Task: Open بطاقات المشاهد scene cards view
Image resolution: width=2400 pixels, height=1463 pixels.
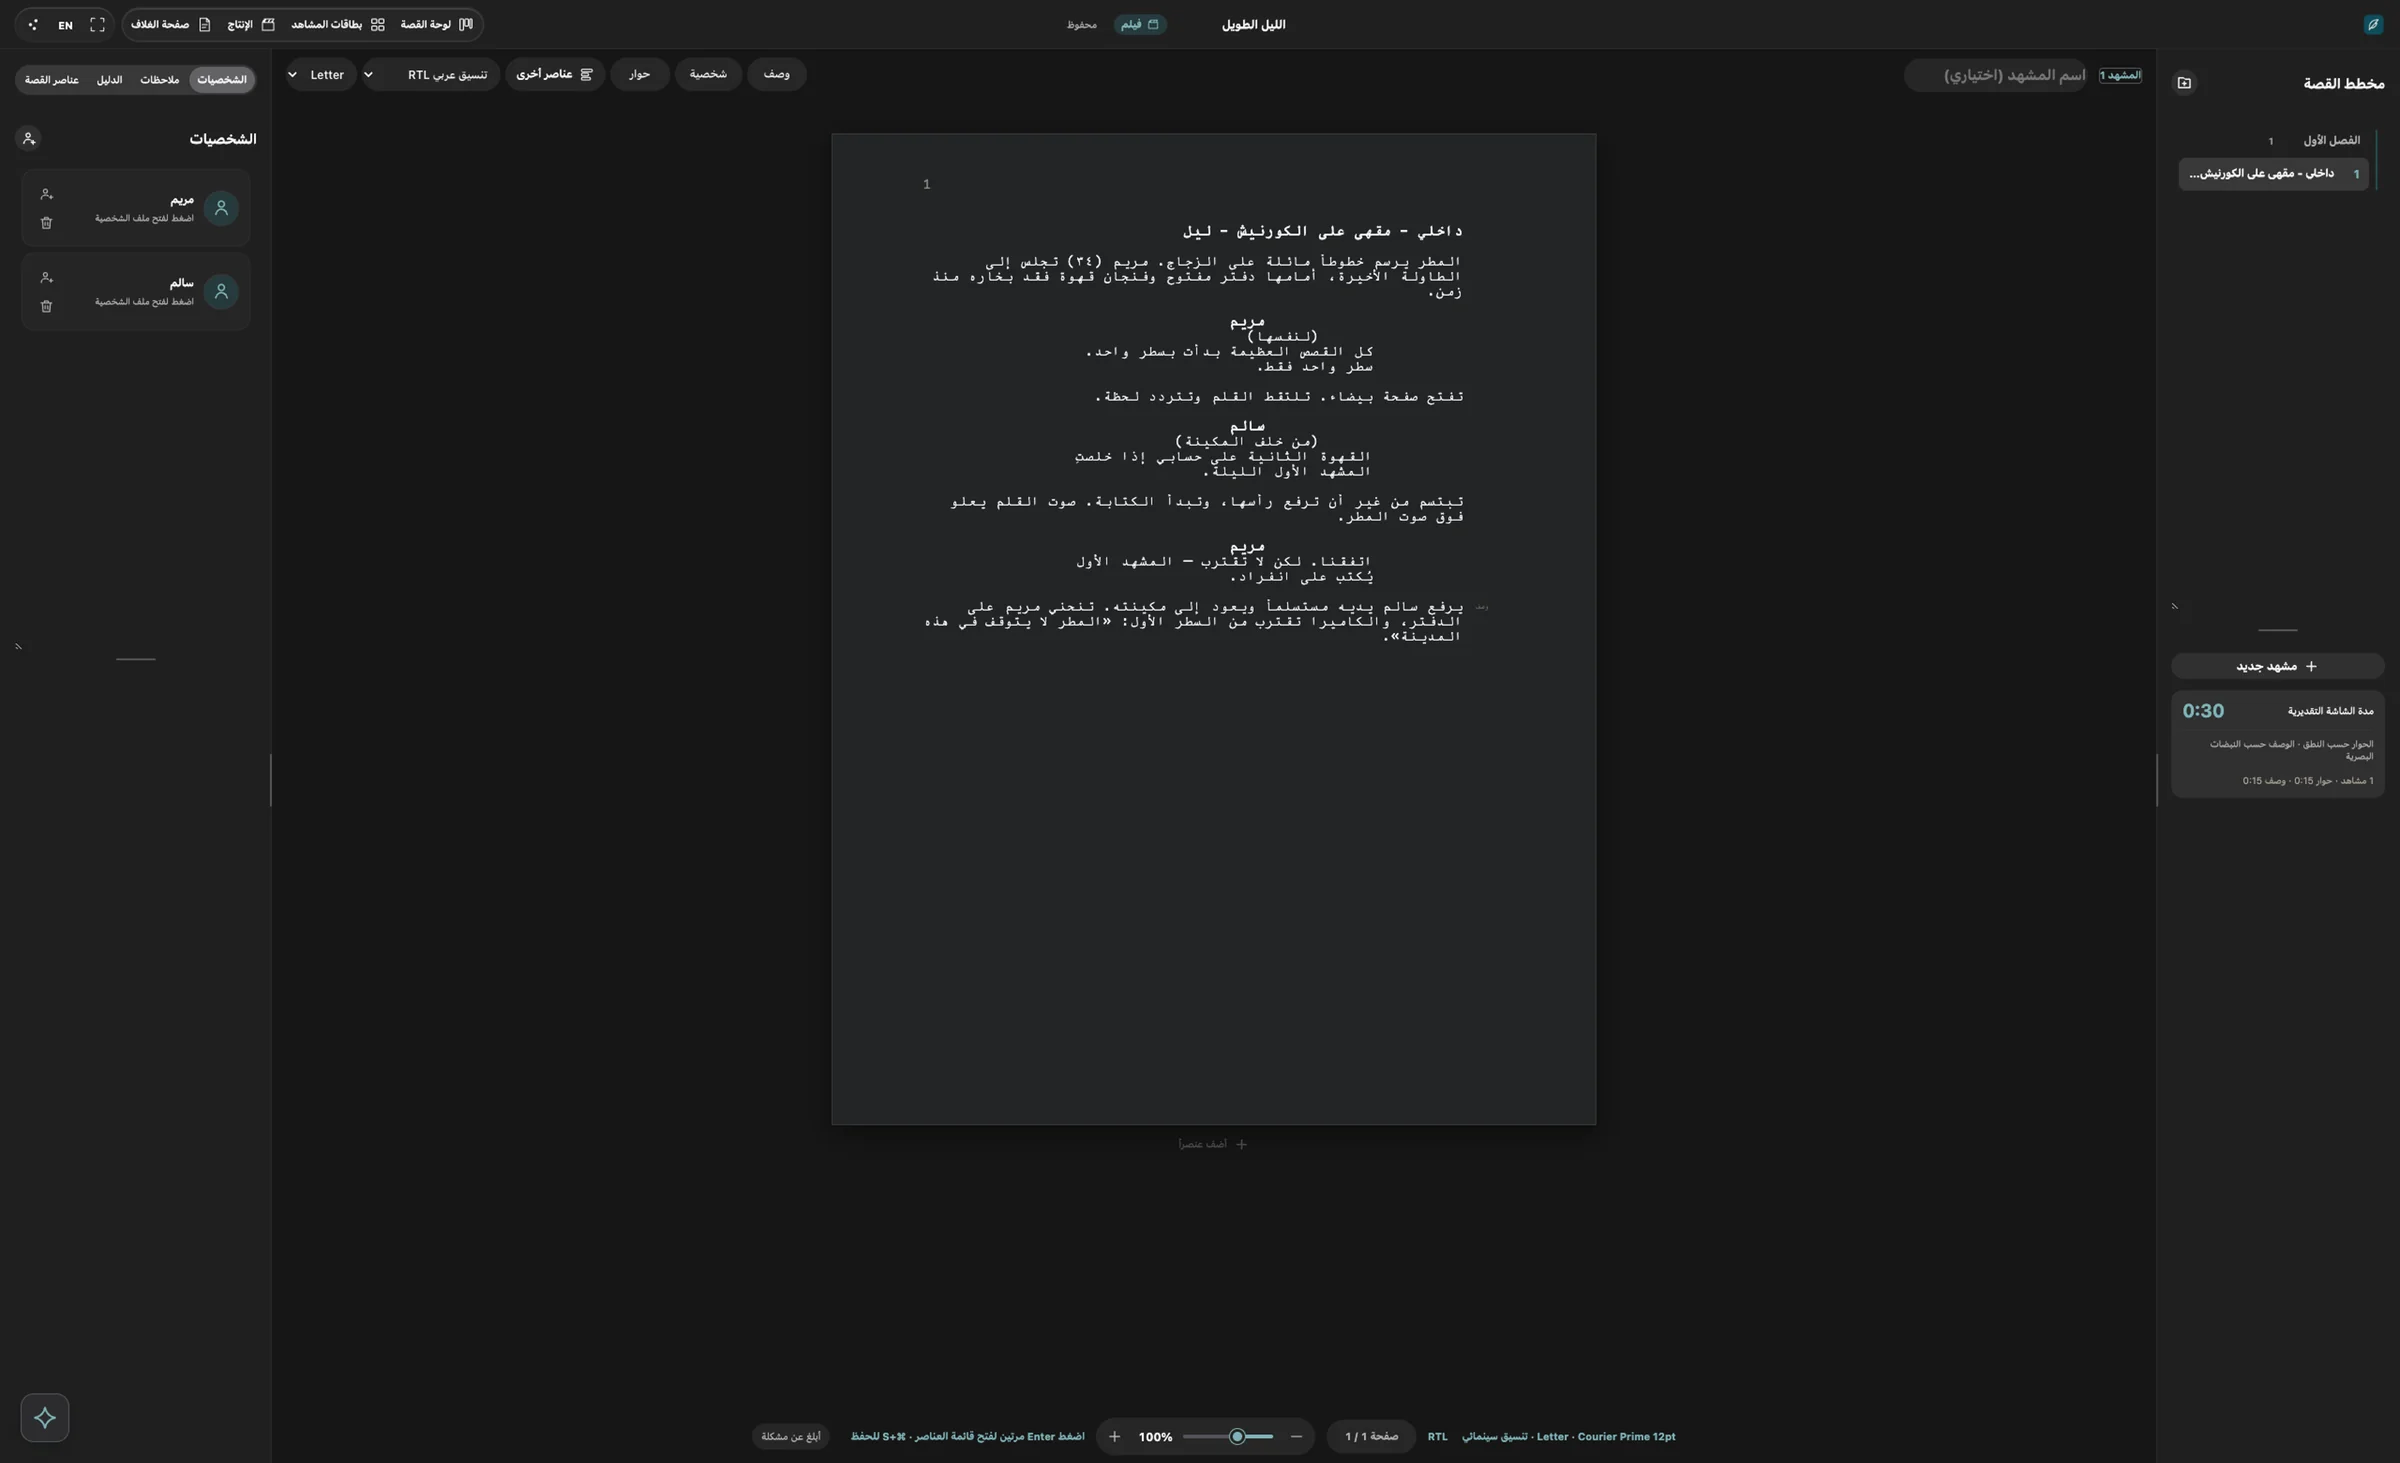Action: pyautogui.click(x=338, y=25)
